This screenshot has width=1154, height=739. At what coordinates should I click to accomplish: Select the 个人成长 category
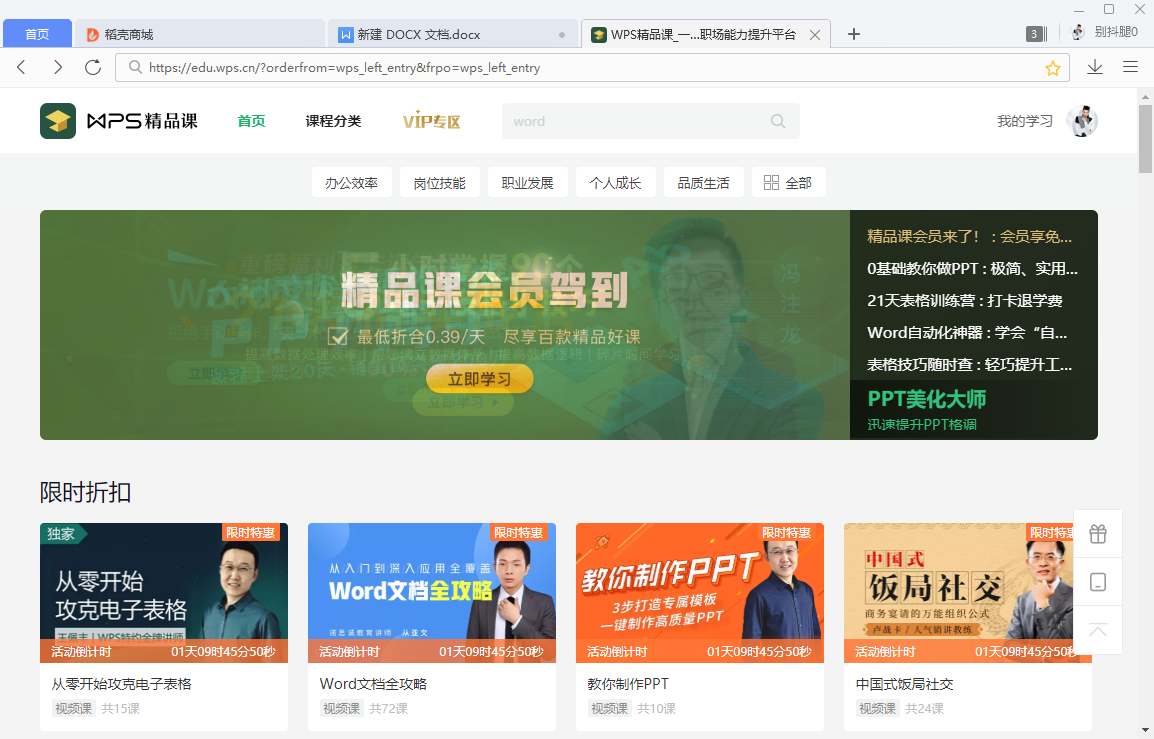pos(615,183)
